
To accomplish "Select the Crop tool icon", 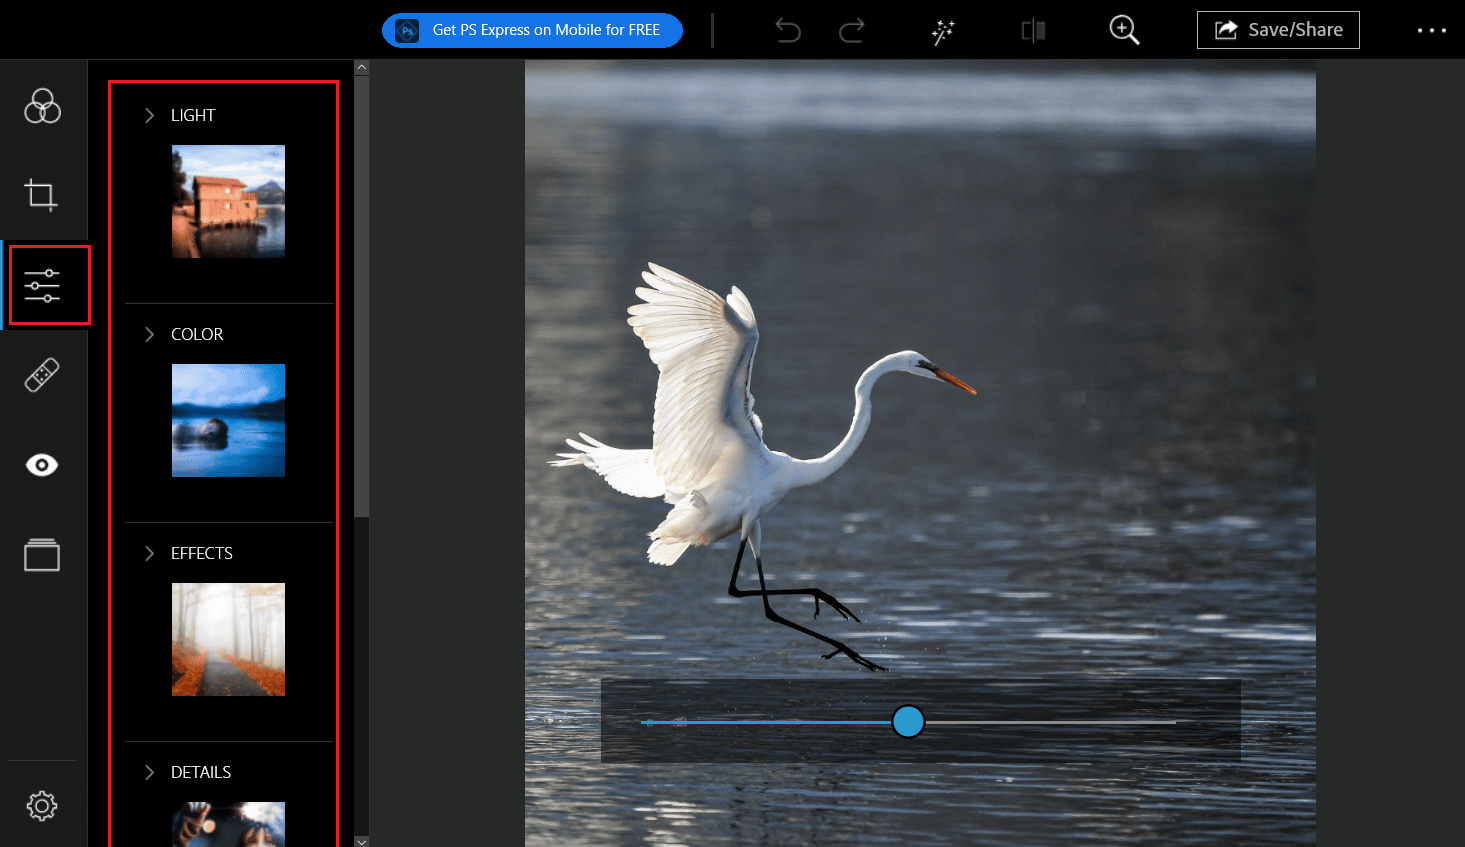I will point(41,194).
